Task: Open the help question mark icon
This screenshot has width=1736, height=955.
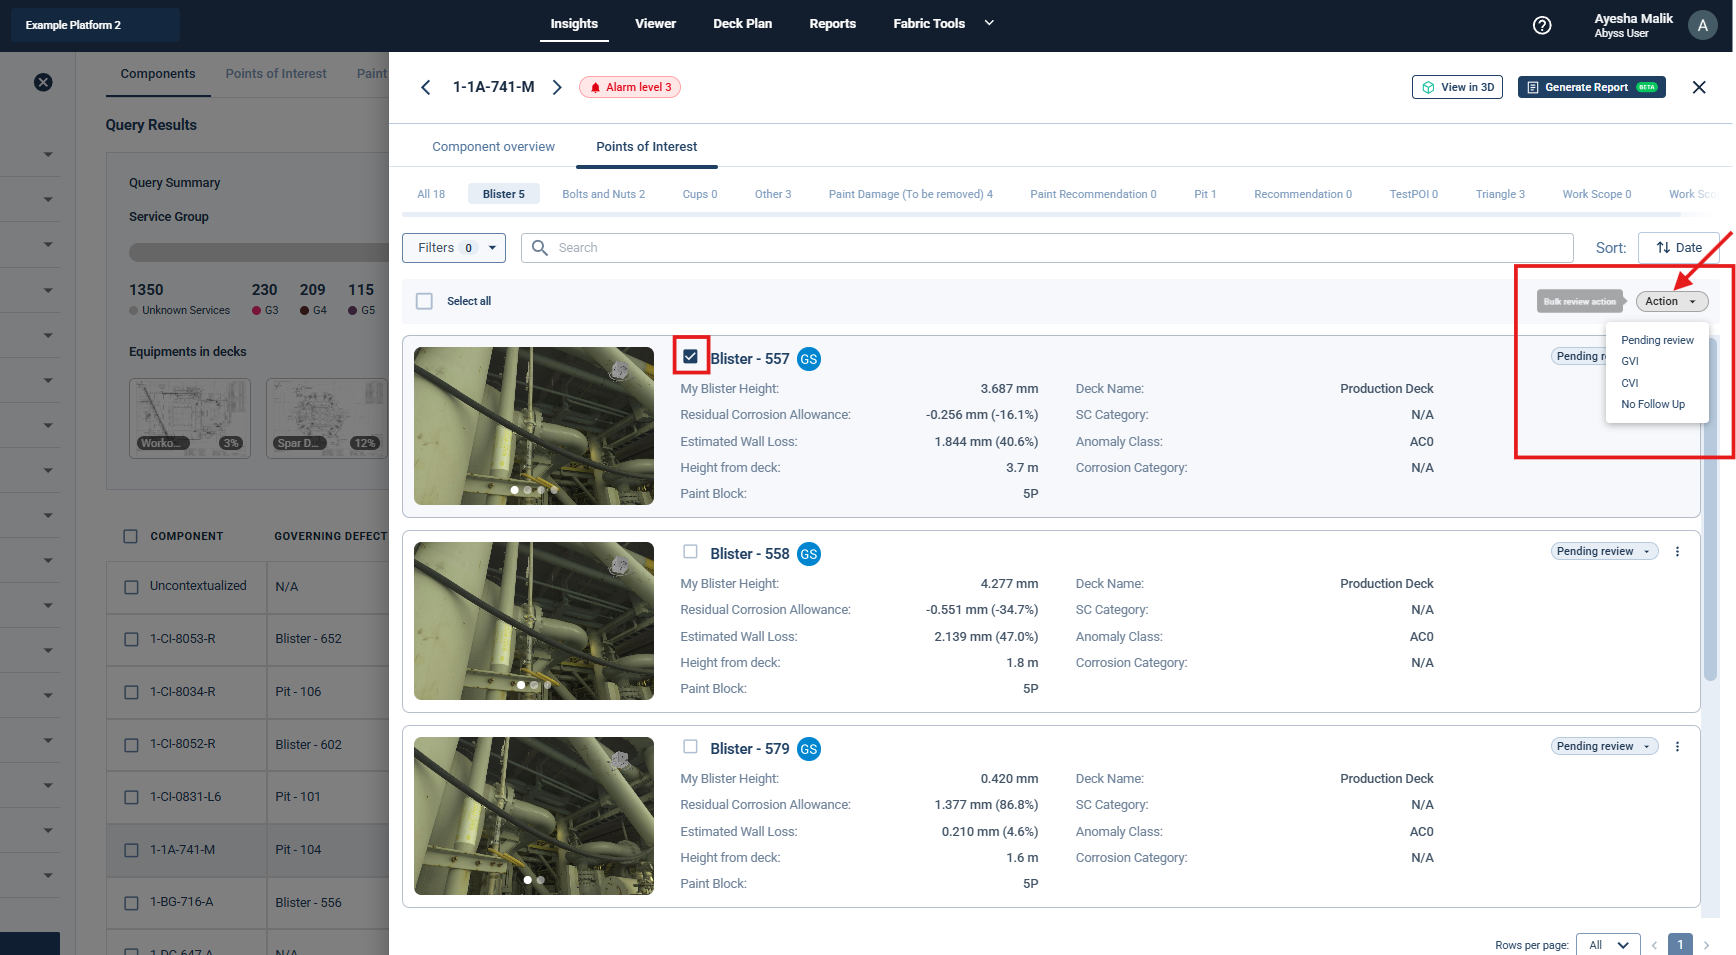Action: pos(1542,25)
